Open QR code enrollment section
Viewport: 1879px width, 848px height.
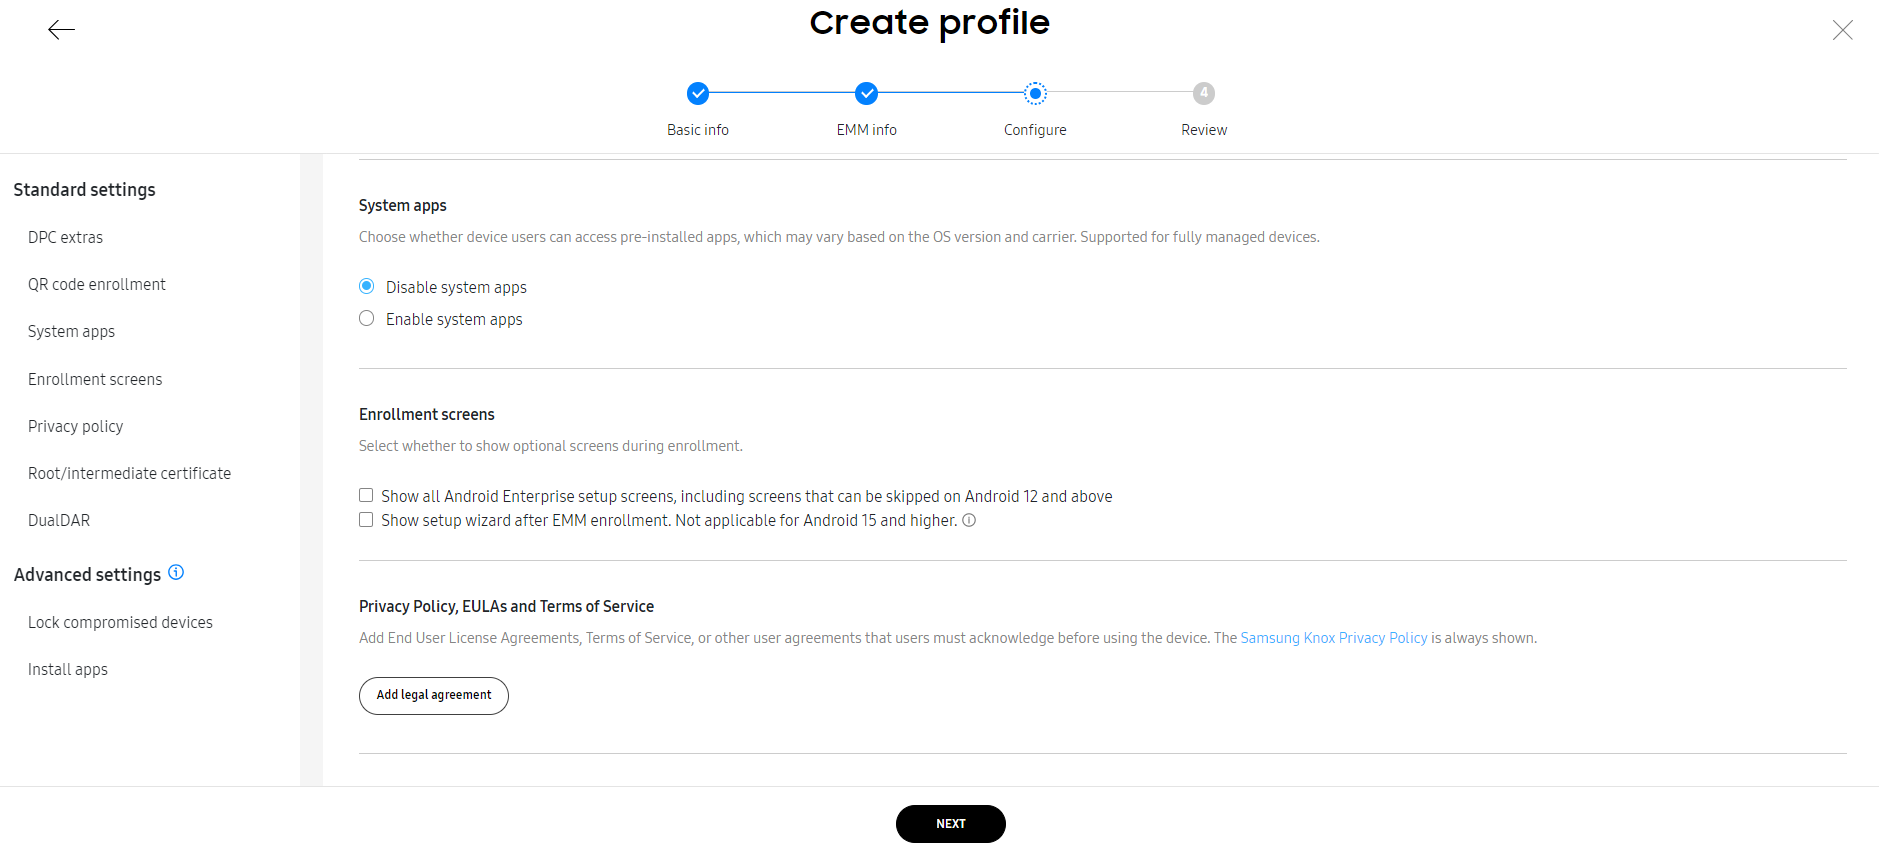97,284
